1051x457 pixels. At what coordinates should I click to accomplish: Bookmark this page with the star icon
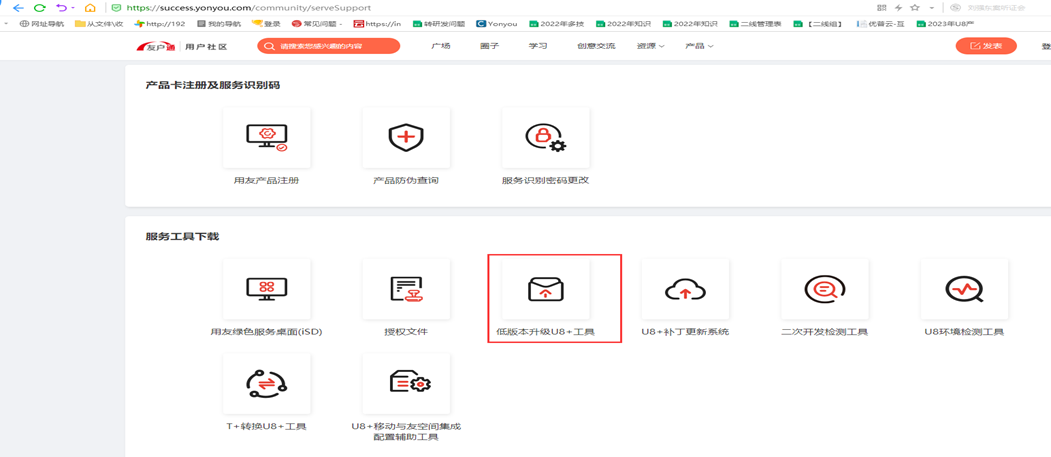pos(914,8)
